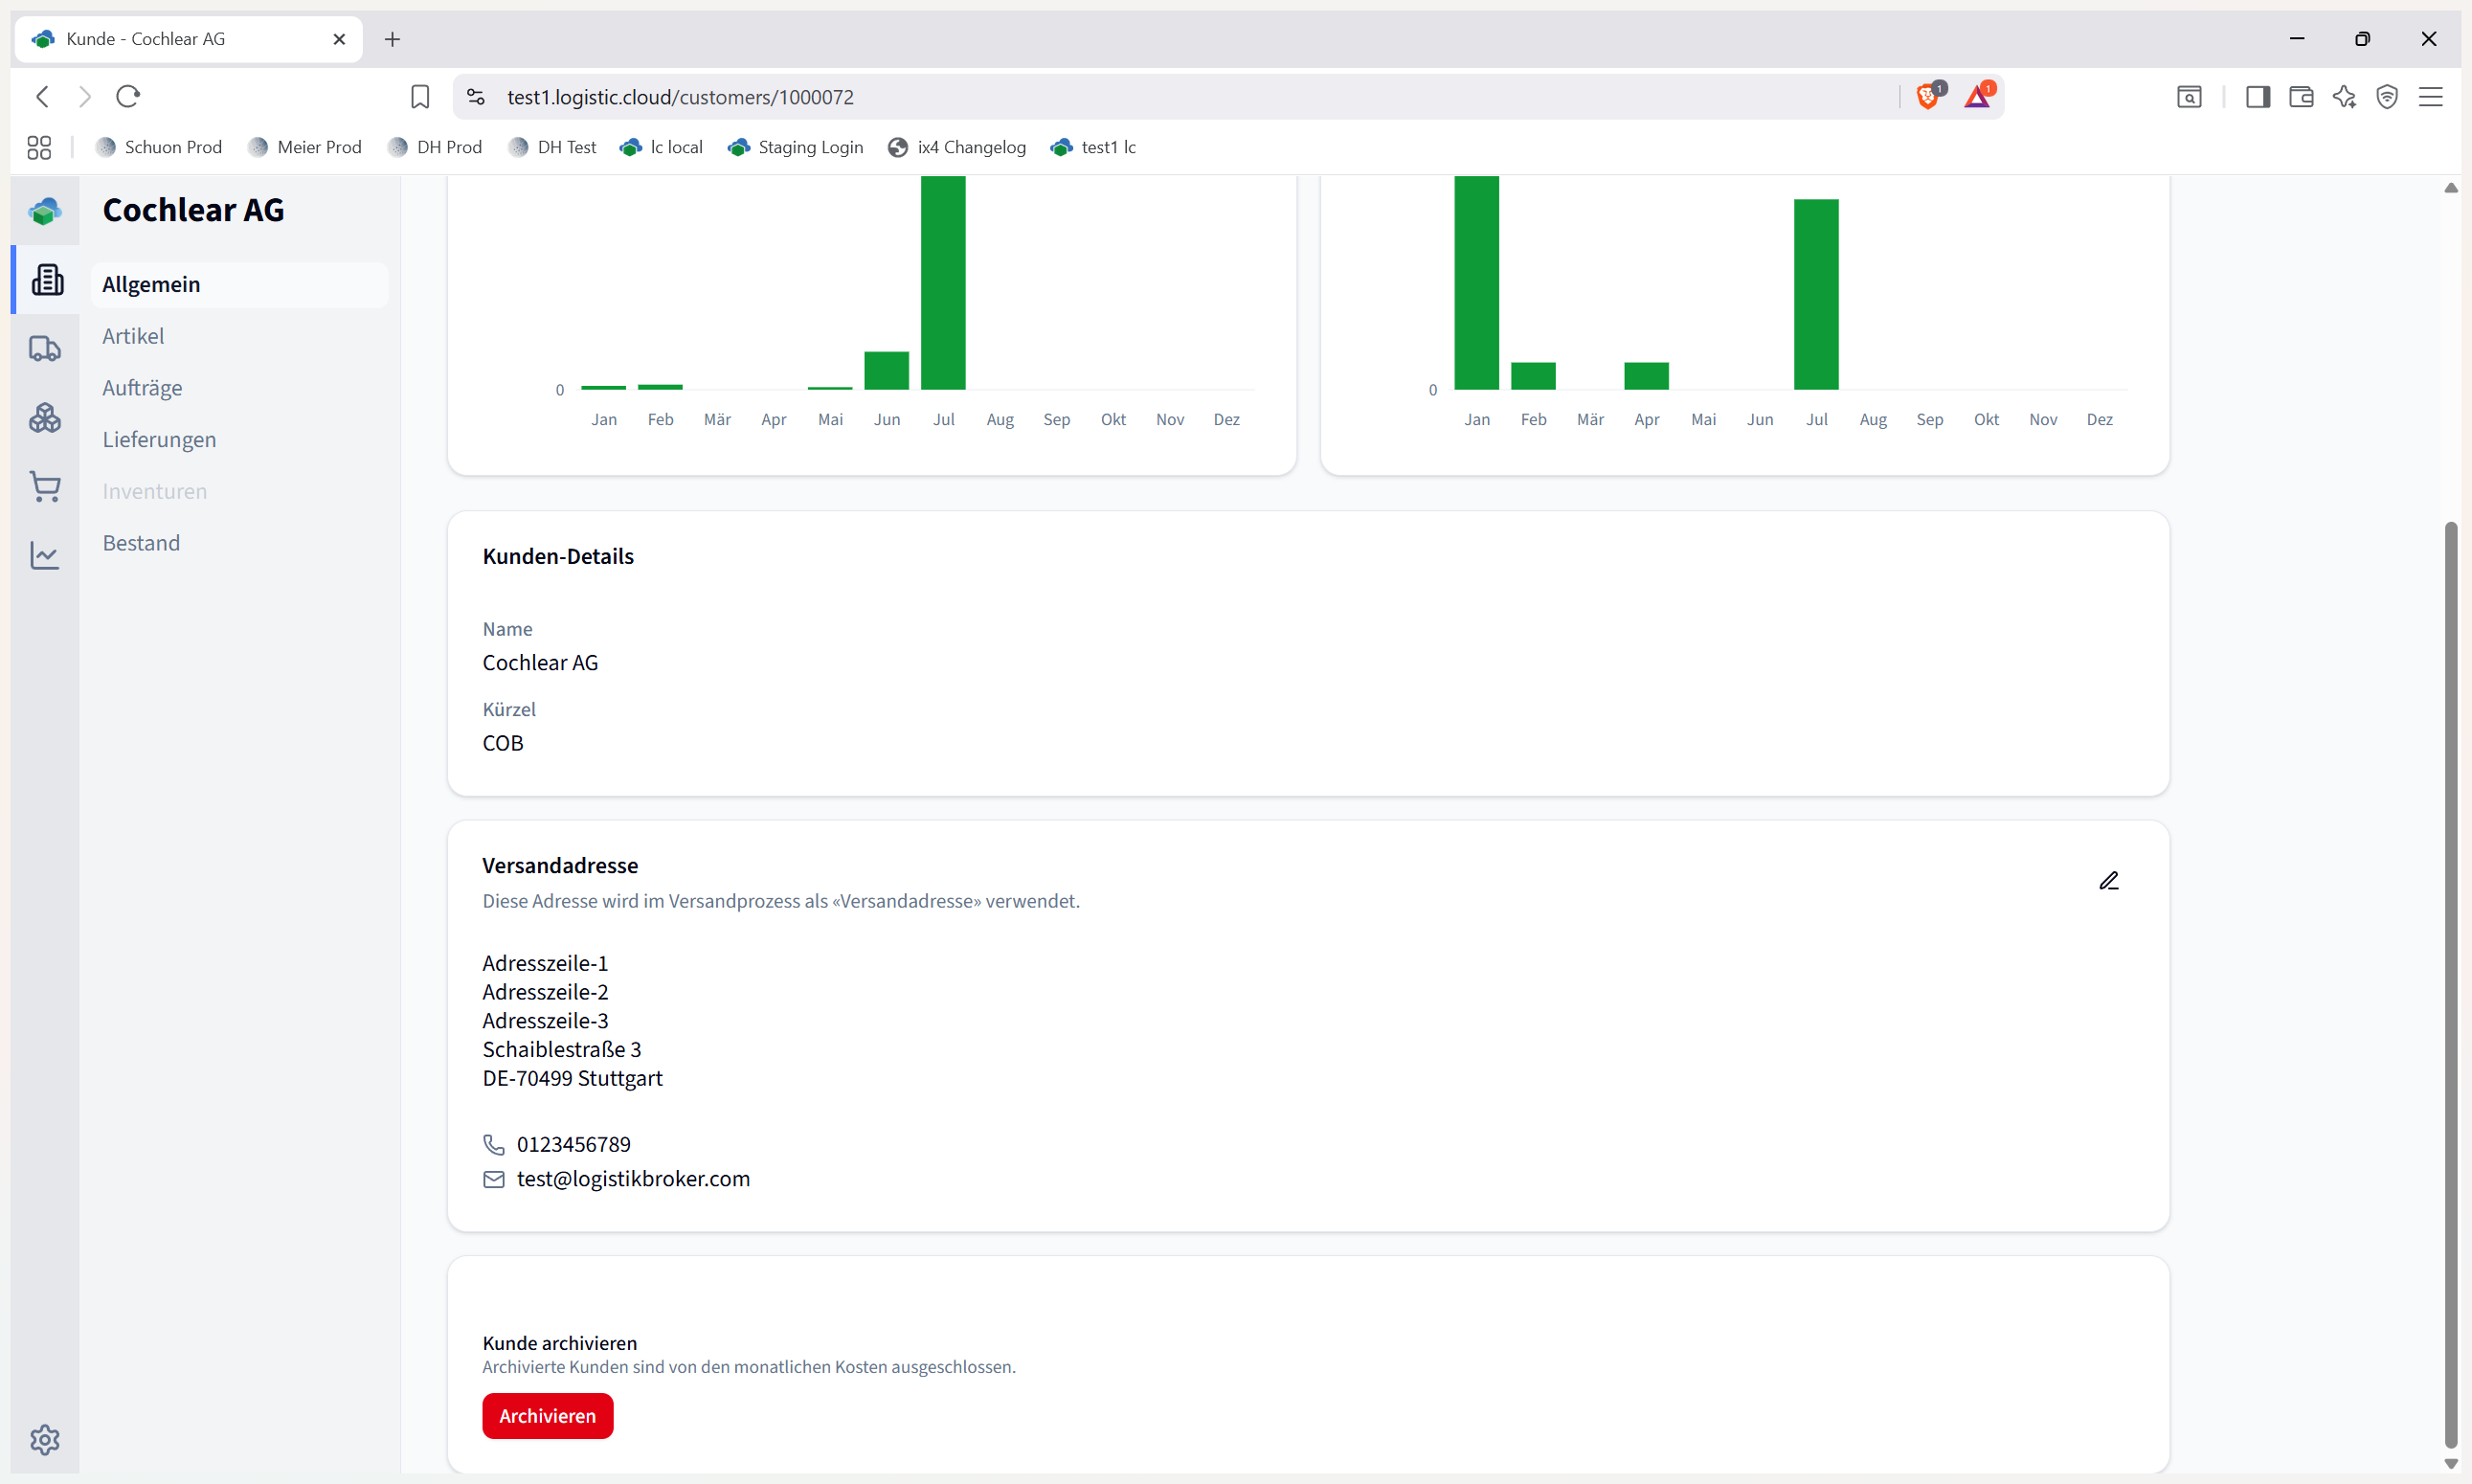Open the truck deliveries icon in sidebar
Viewport: 2472px width, 1484px height.
pyautogui.click(x=45, y=348)
